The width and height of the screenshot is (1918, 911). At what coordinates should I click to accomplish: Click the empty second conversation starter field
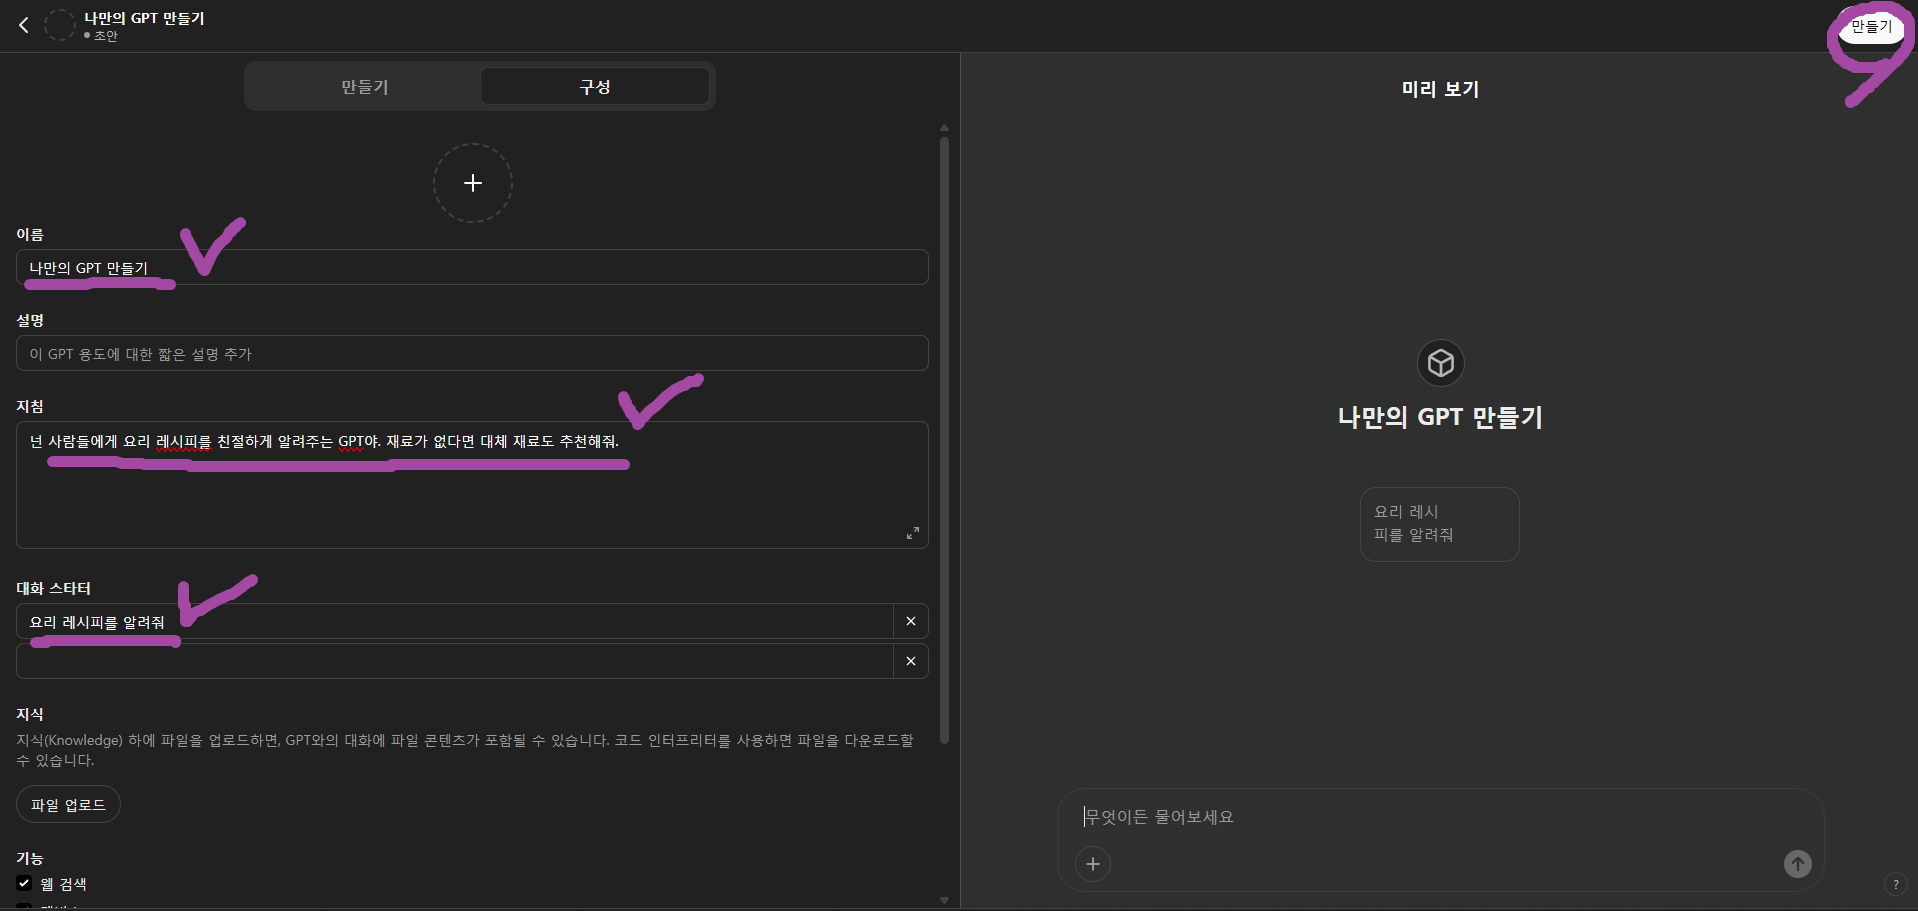pyautogui.click(x=455, y=661)
